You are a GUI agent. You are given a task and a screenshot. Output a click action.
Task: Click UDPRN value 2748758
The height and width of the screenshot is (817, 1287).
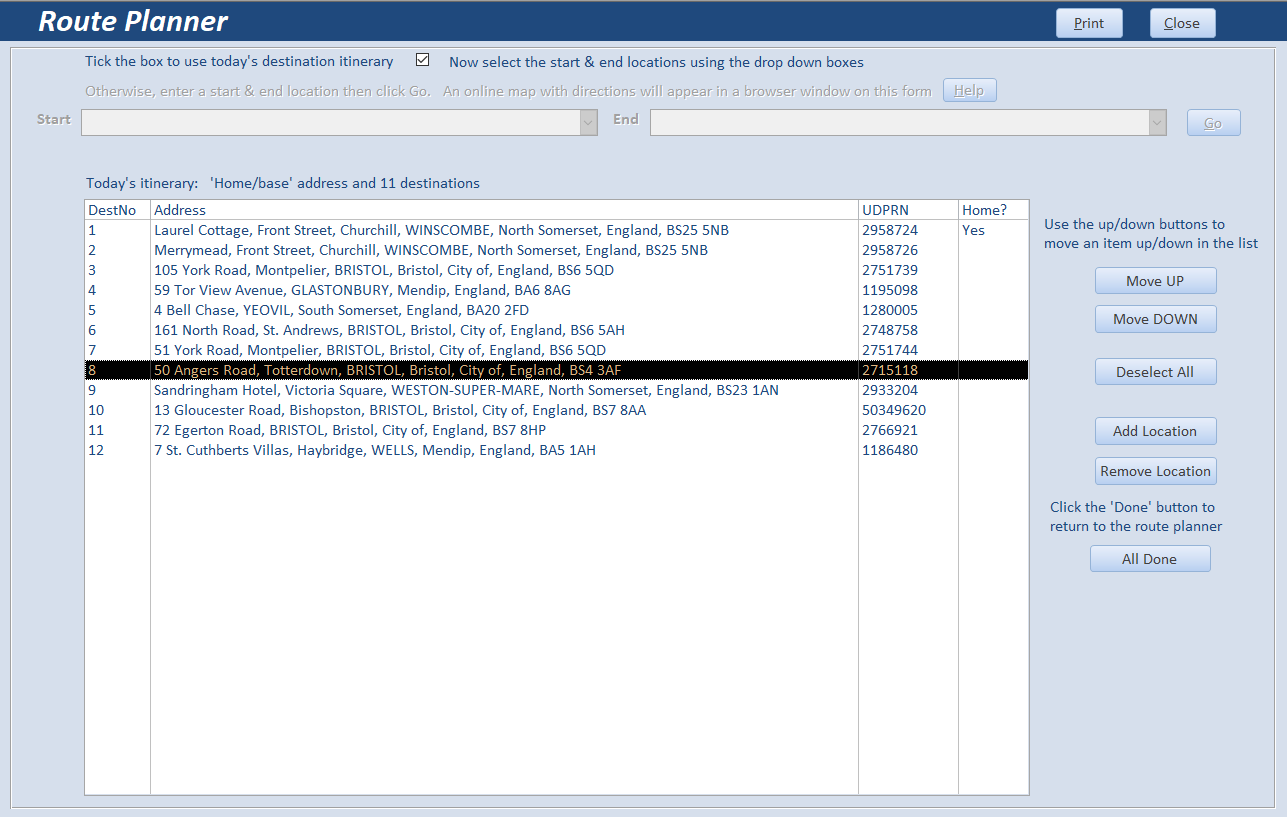tap(890, 330)
